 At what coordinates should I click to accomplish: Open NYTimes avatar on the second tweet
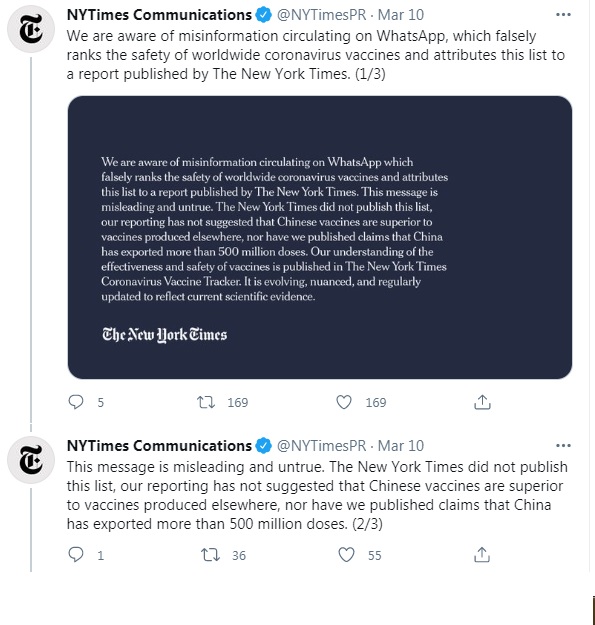[x=31, y=460]
